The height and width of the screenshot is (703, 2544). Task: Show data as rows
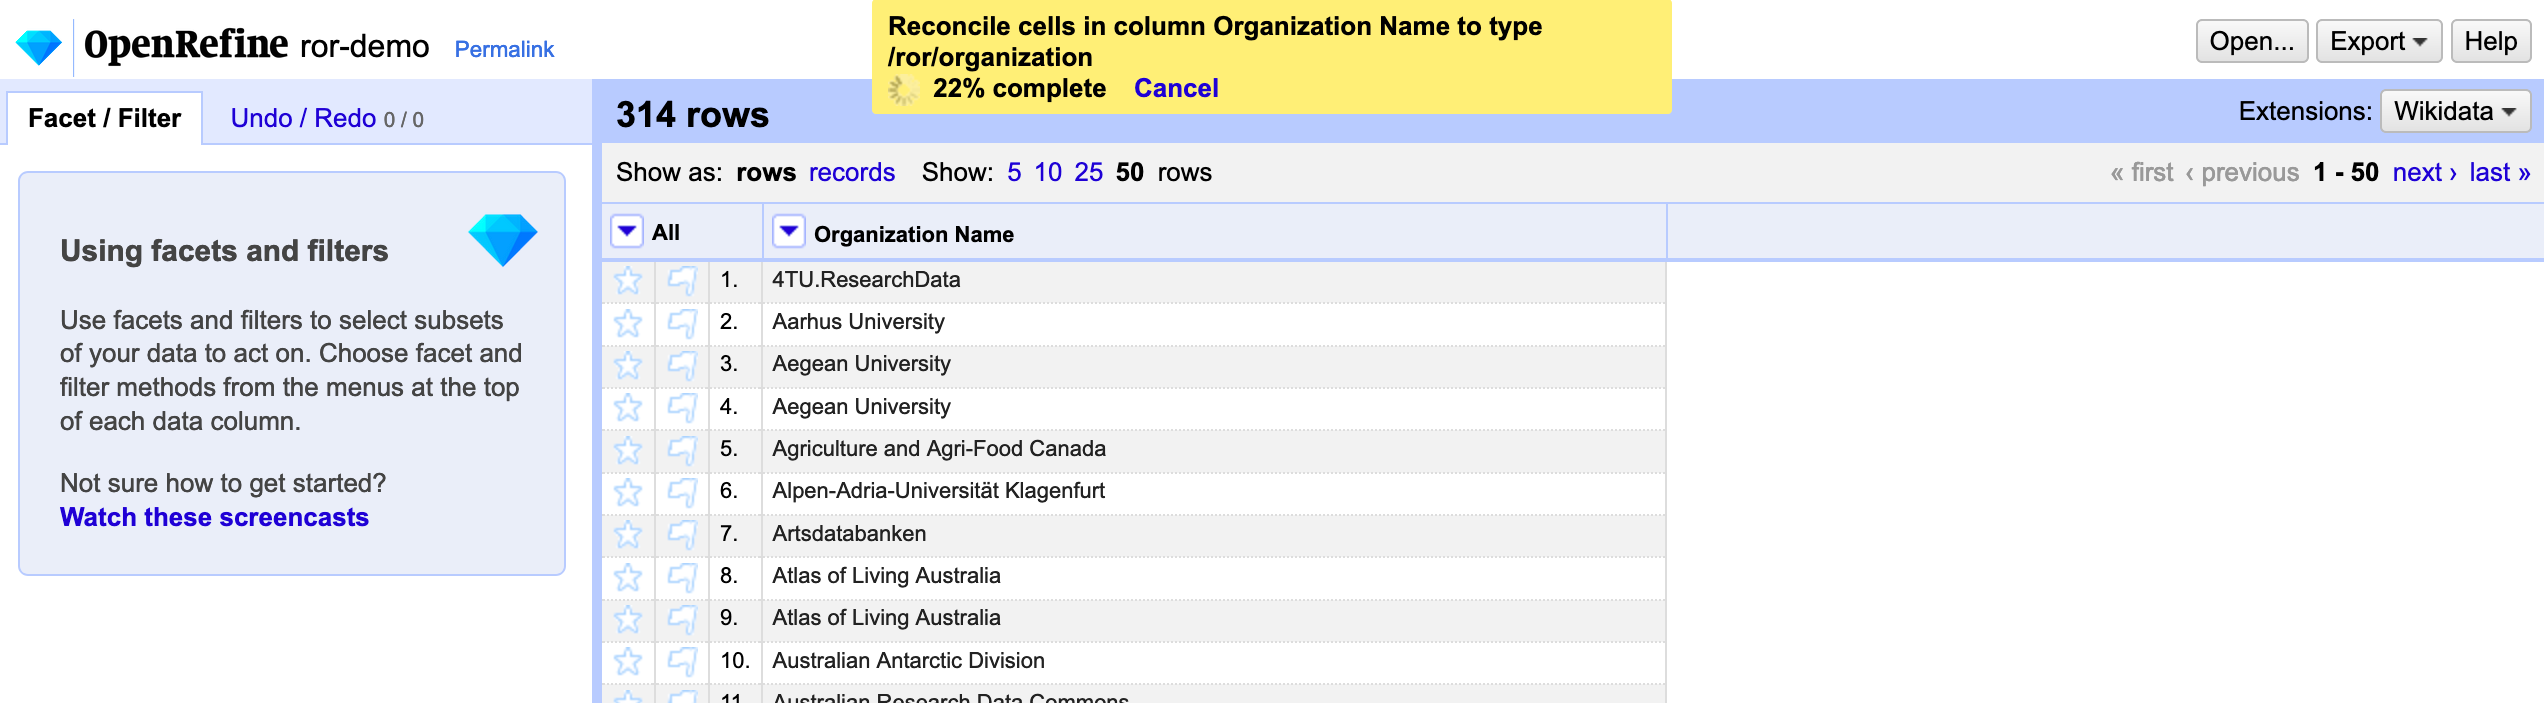pyautogui.click(x=766, y=172)
